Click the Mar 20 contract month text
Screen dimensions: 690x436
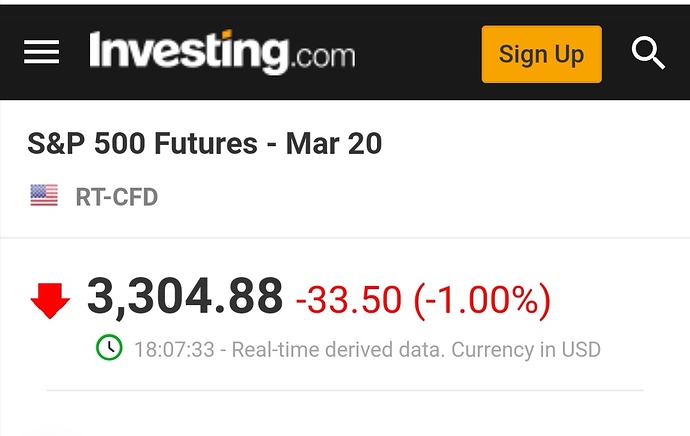pos(334,143)
